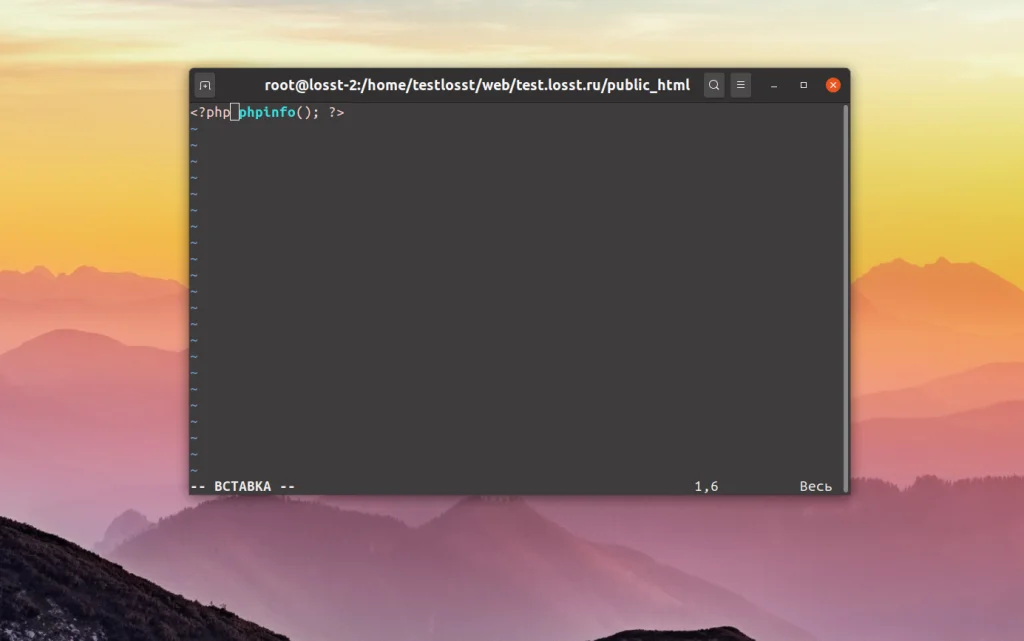The image size is (1024, 641).
Task: Click the cursor position '1,6' in status line
Action: tap(706, 486)
